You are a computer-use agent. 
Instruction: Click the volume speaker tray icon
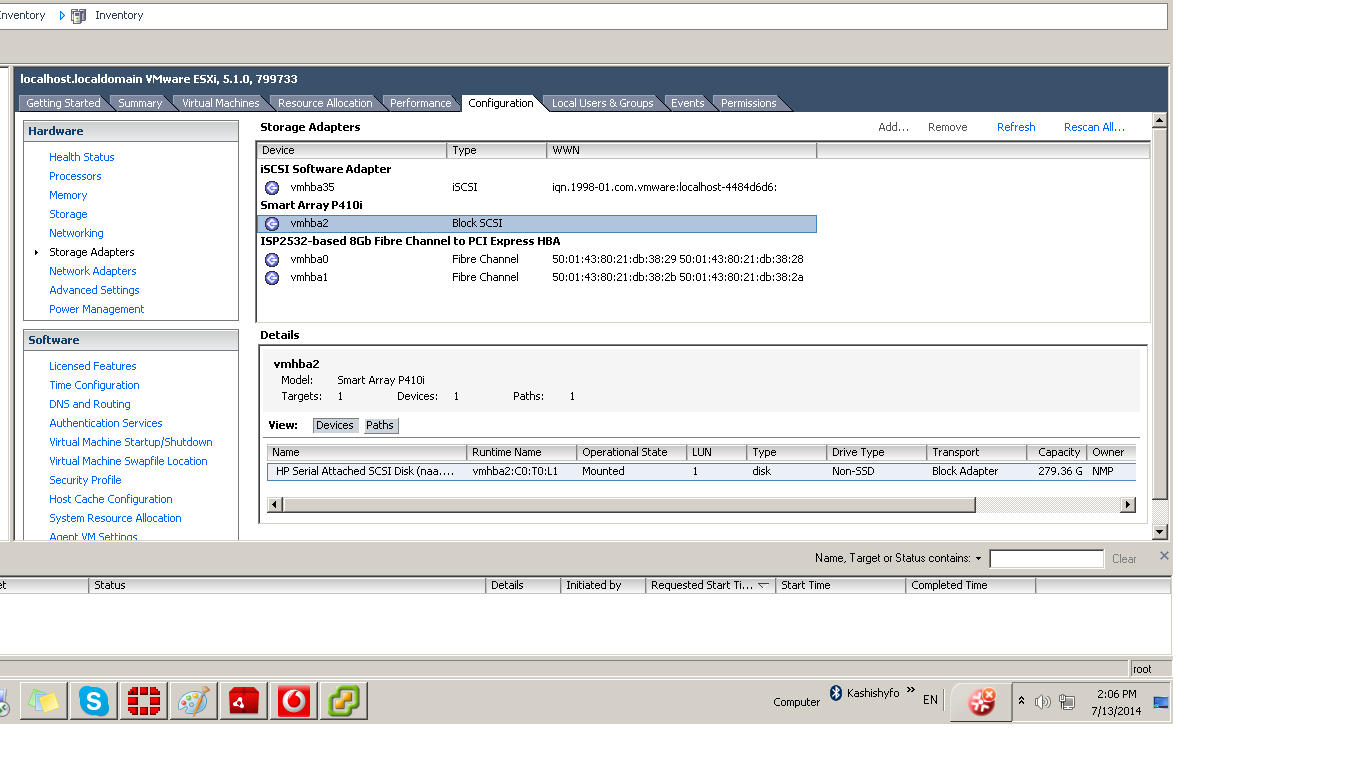click(x=1043, y=702)
